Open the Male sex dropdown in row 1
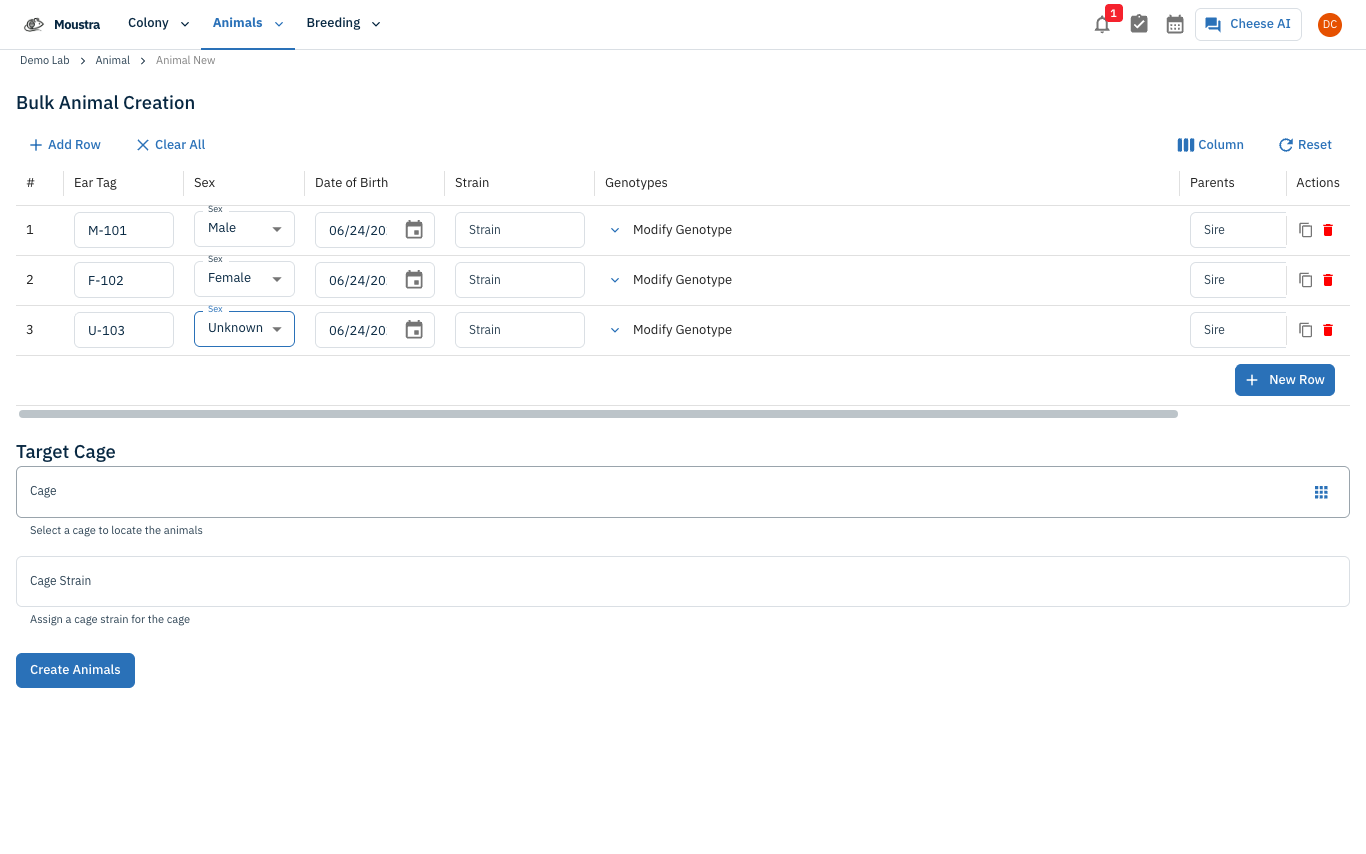 click(x=244, y=229)
